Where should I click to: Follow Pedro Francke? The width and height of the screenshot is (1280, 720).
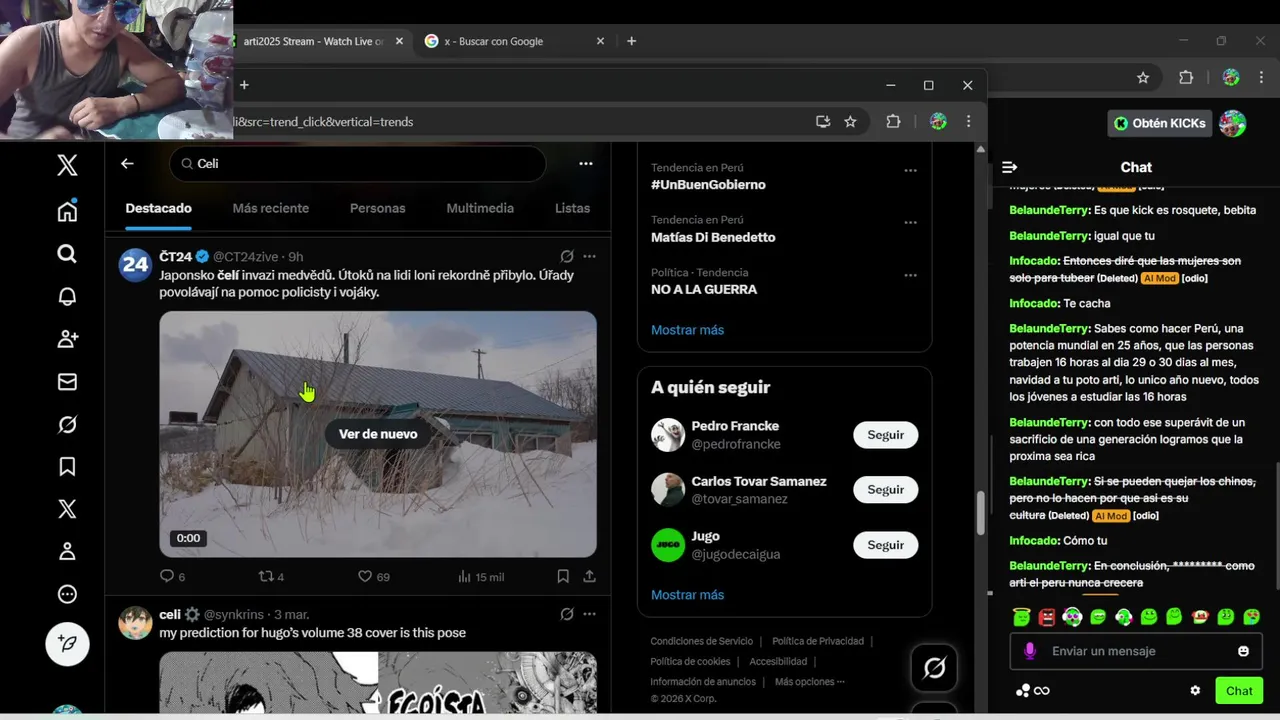click(885, 435)
